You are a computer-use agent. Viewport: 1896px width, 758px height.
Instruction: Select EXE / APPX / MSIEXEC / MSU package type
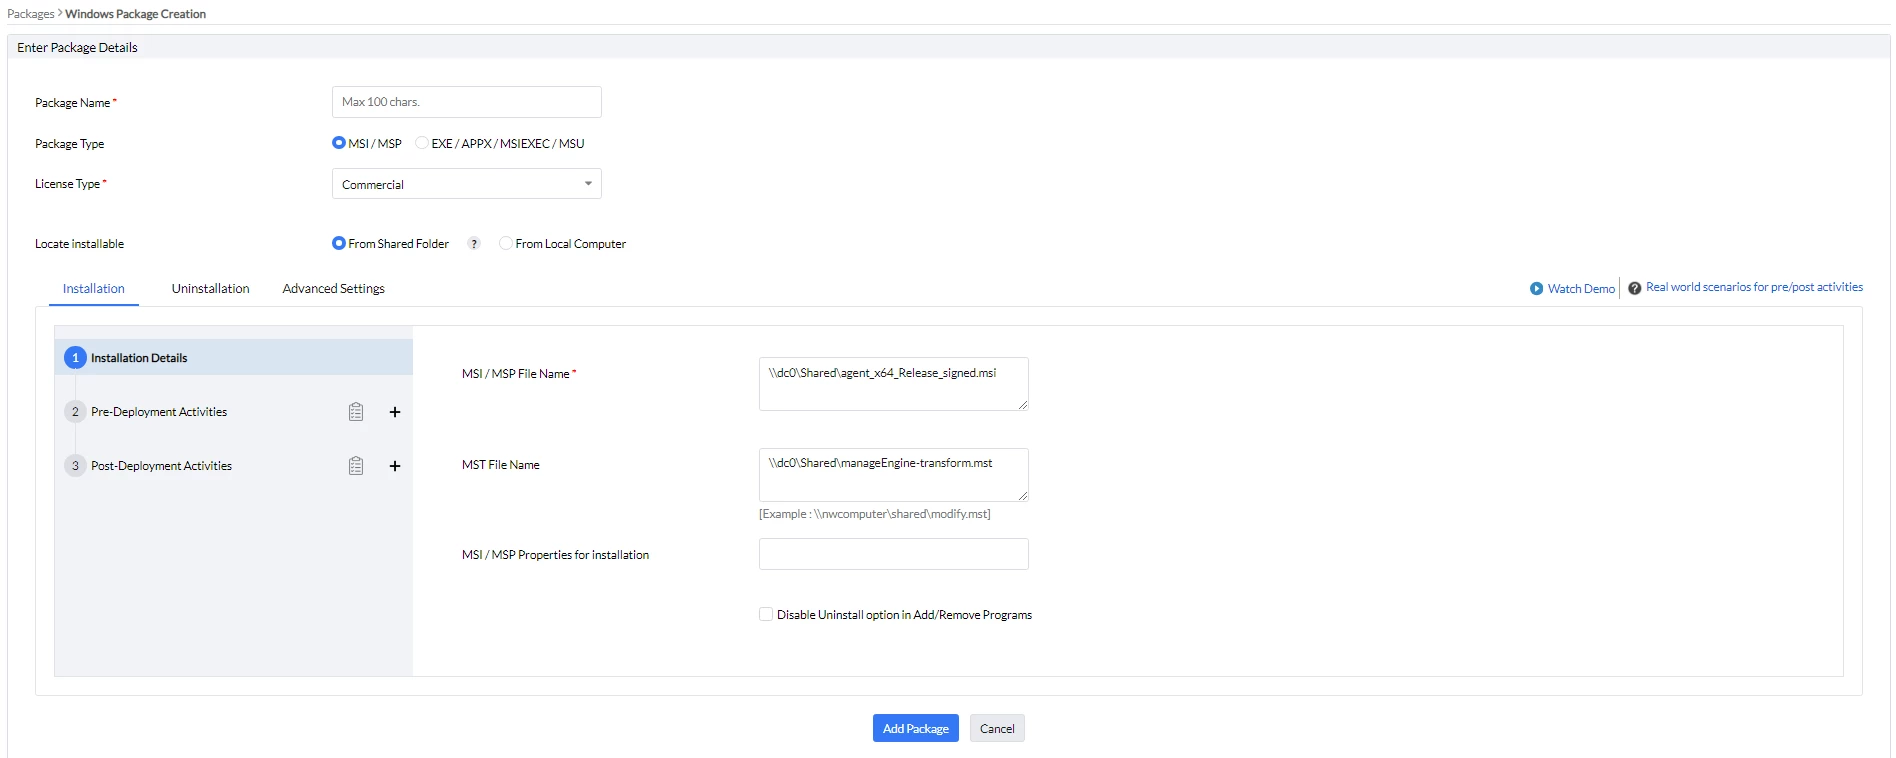(422, 143)
